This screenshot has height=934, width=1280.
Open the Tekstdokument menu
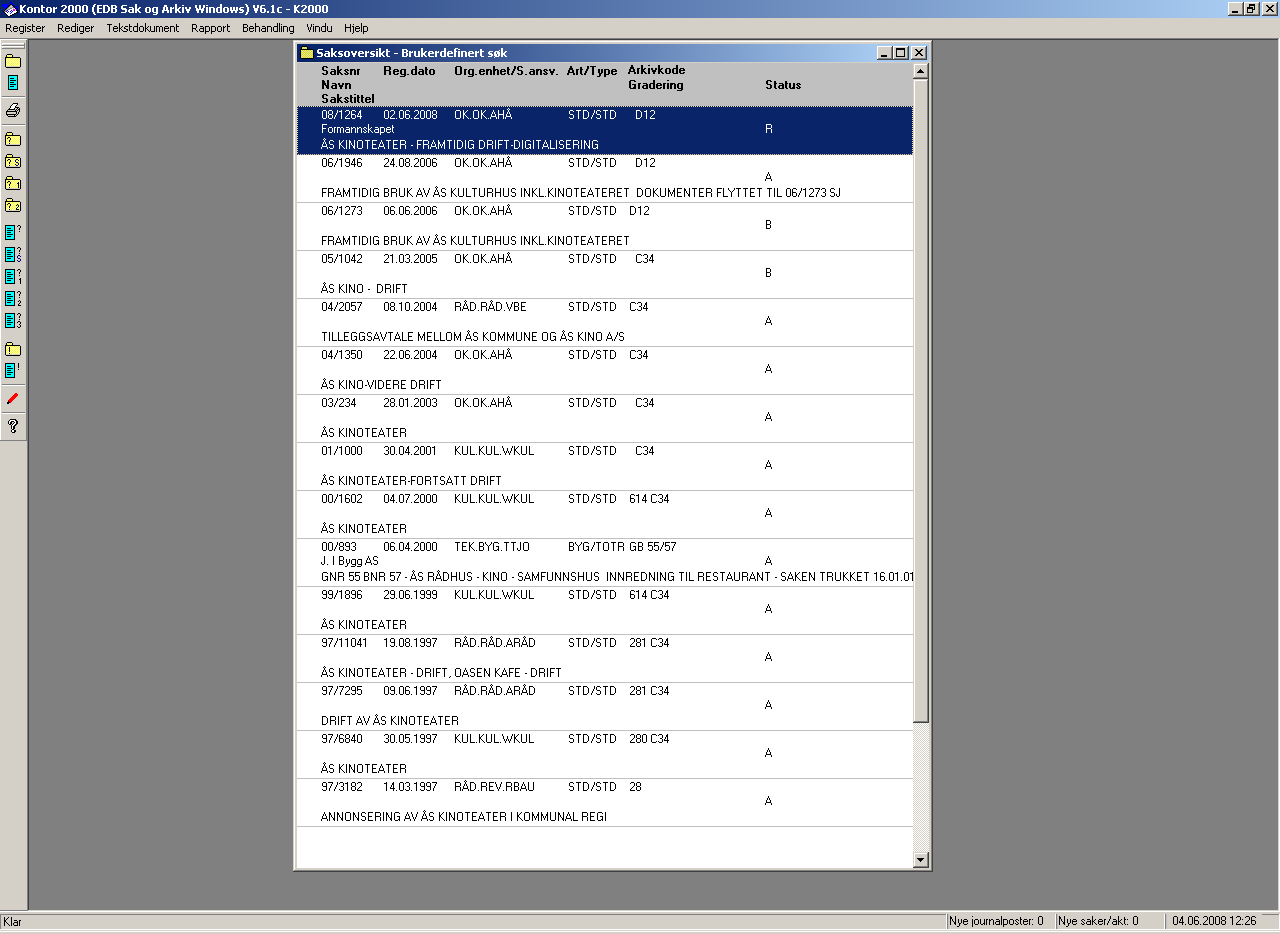143,28
